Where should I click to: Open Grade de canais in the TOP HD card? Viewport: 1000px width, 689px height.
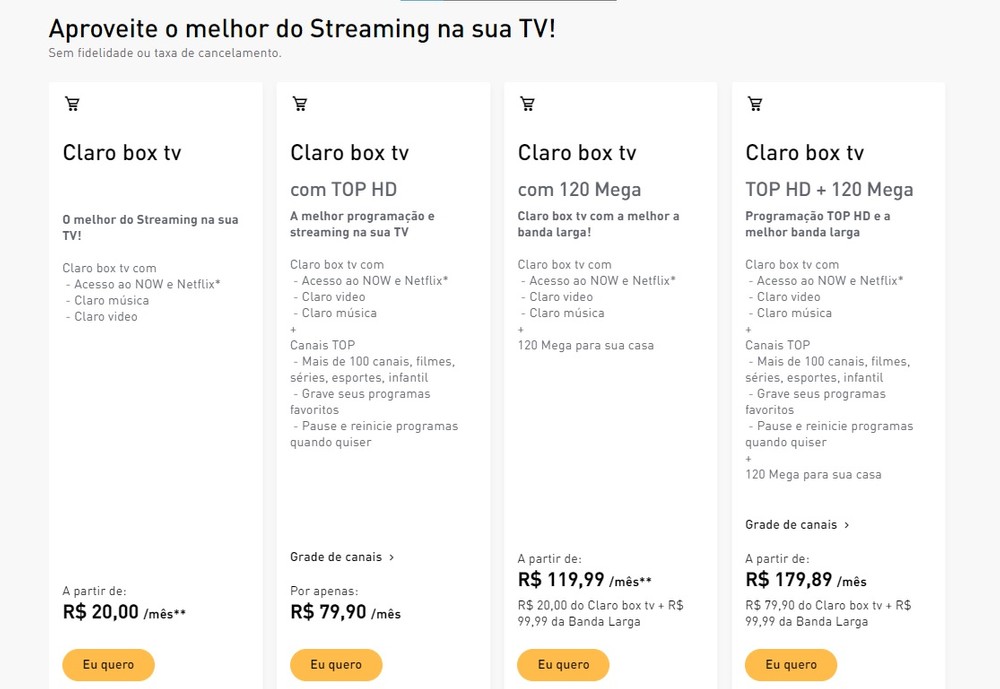coord(336,557)
